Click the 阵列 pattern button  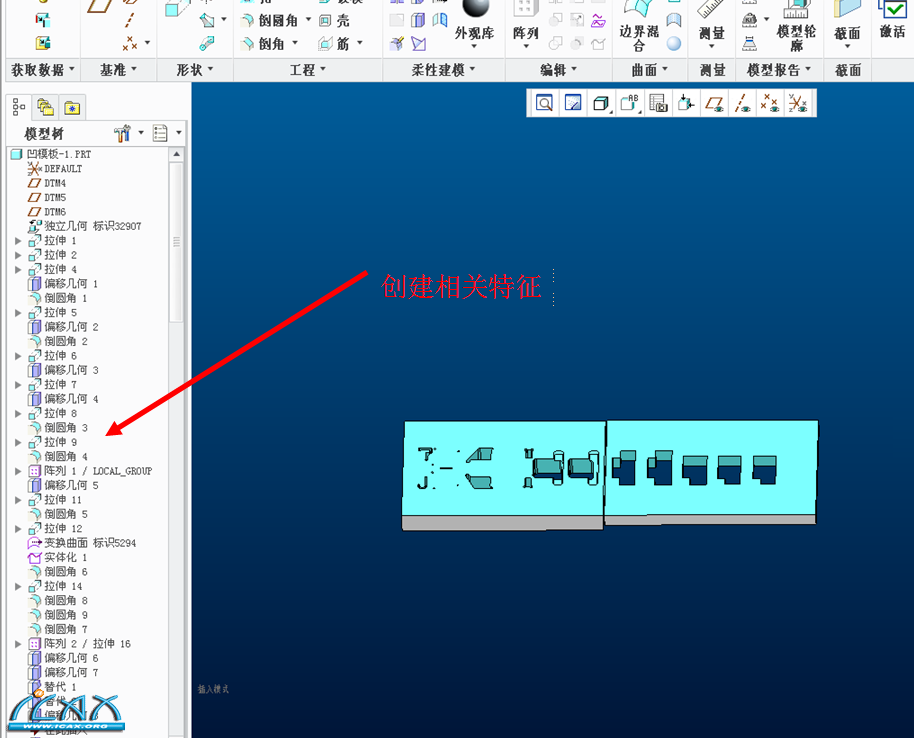(525, 24)
